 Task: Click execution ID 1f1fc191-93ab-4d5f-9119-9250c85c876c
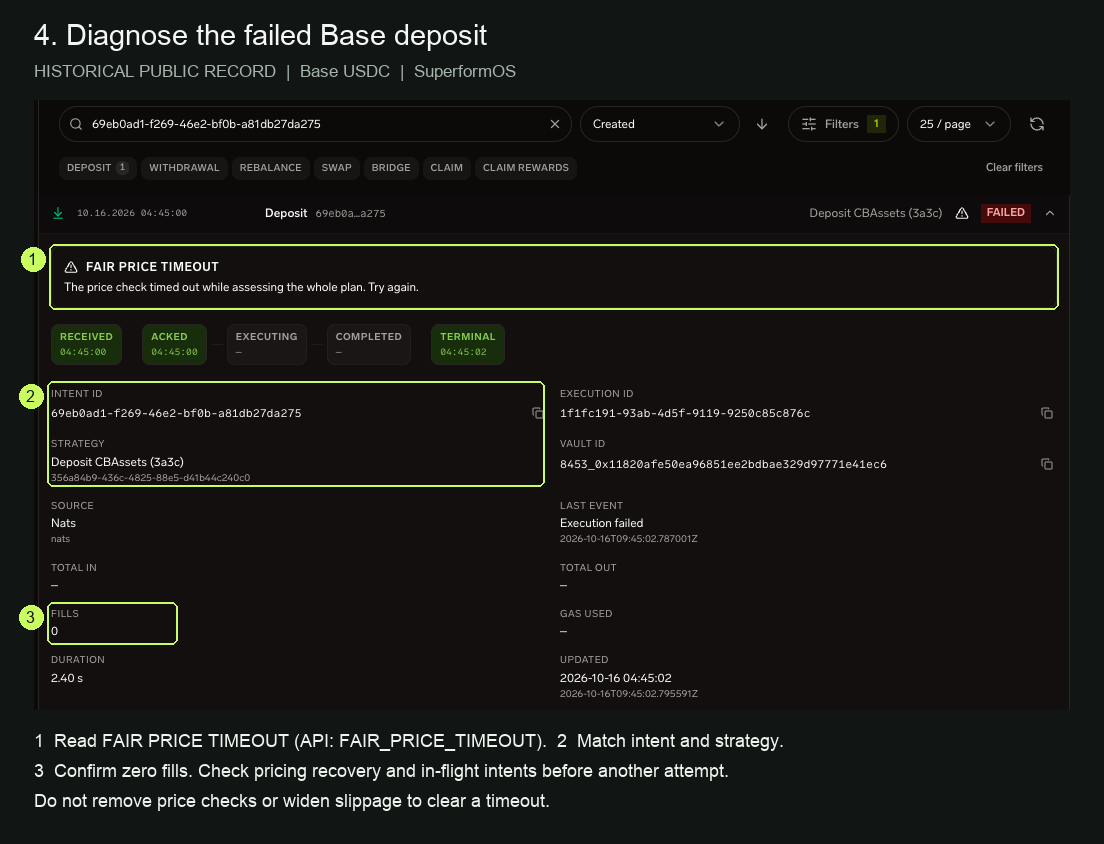click(685, 413)
